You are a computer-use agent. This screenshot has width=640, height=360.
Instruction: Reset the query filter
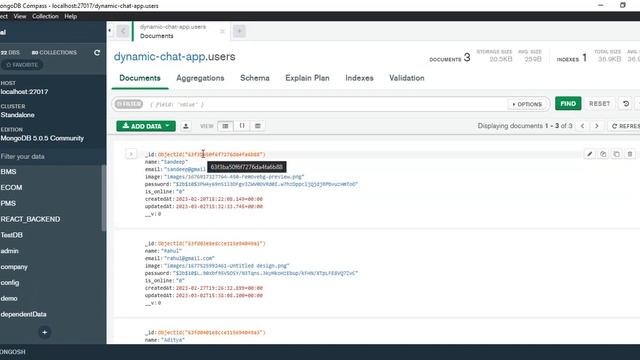tap(599, 104)
